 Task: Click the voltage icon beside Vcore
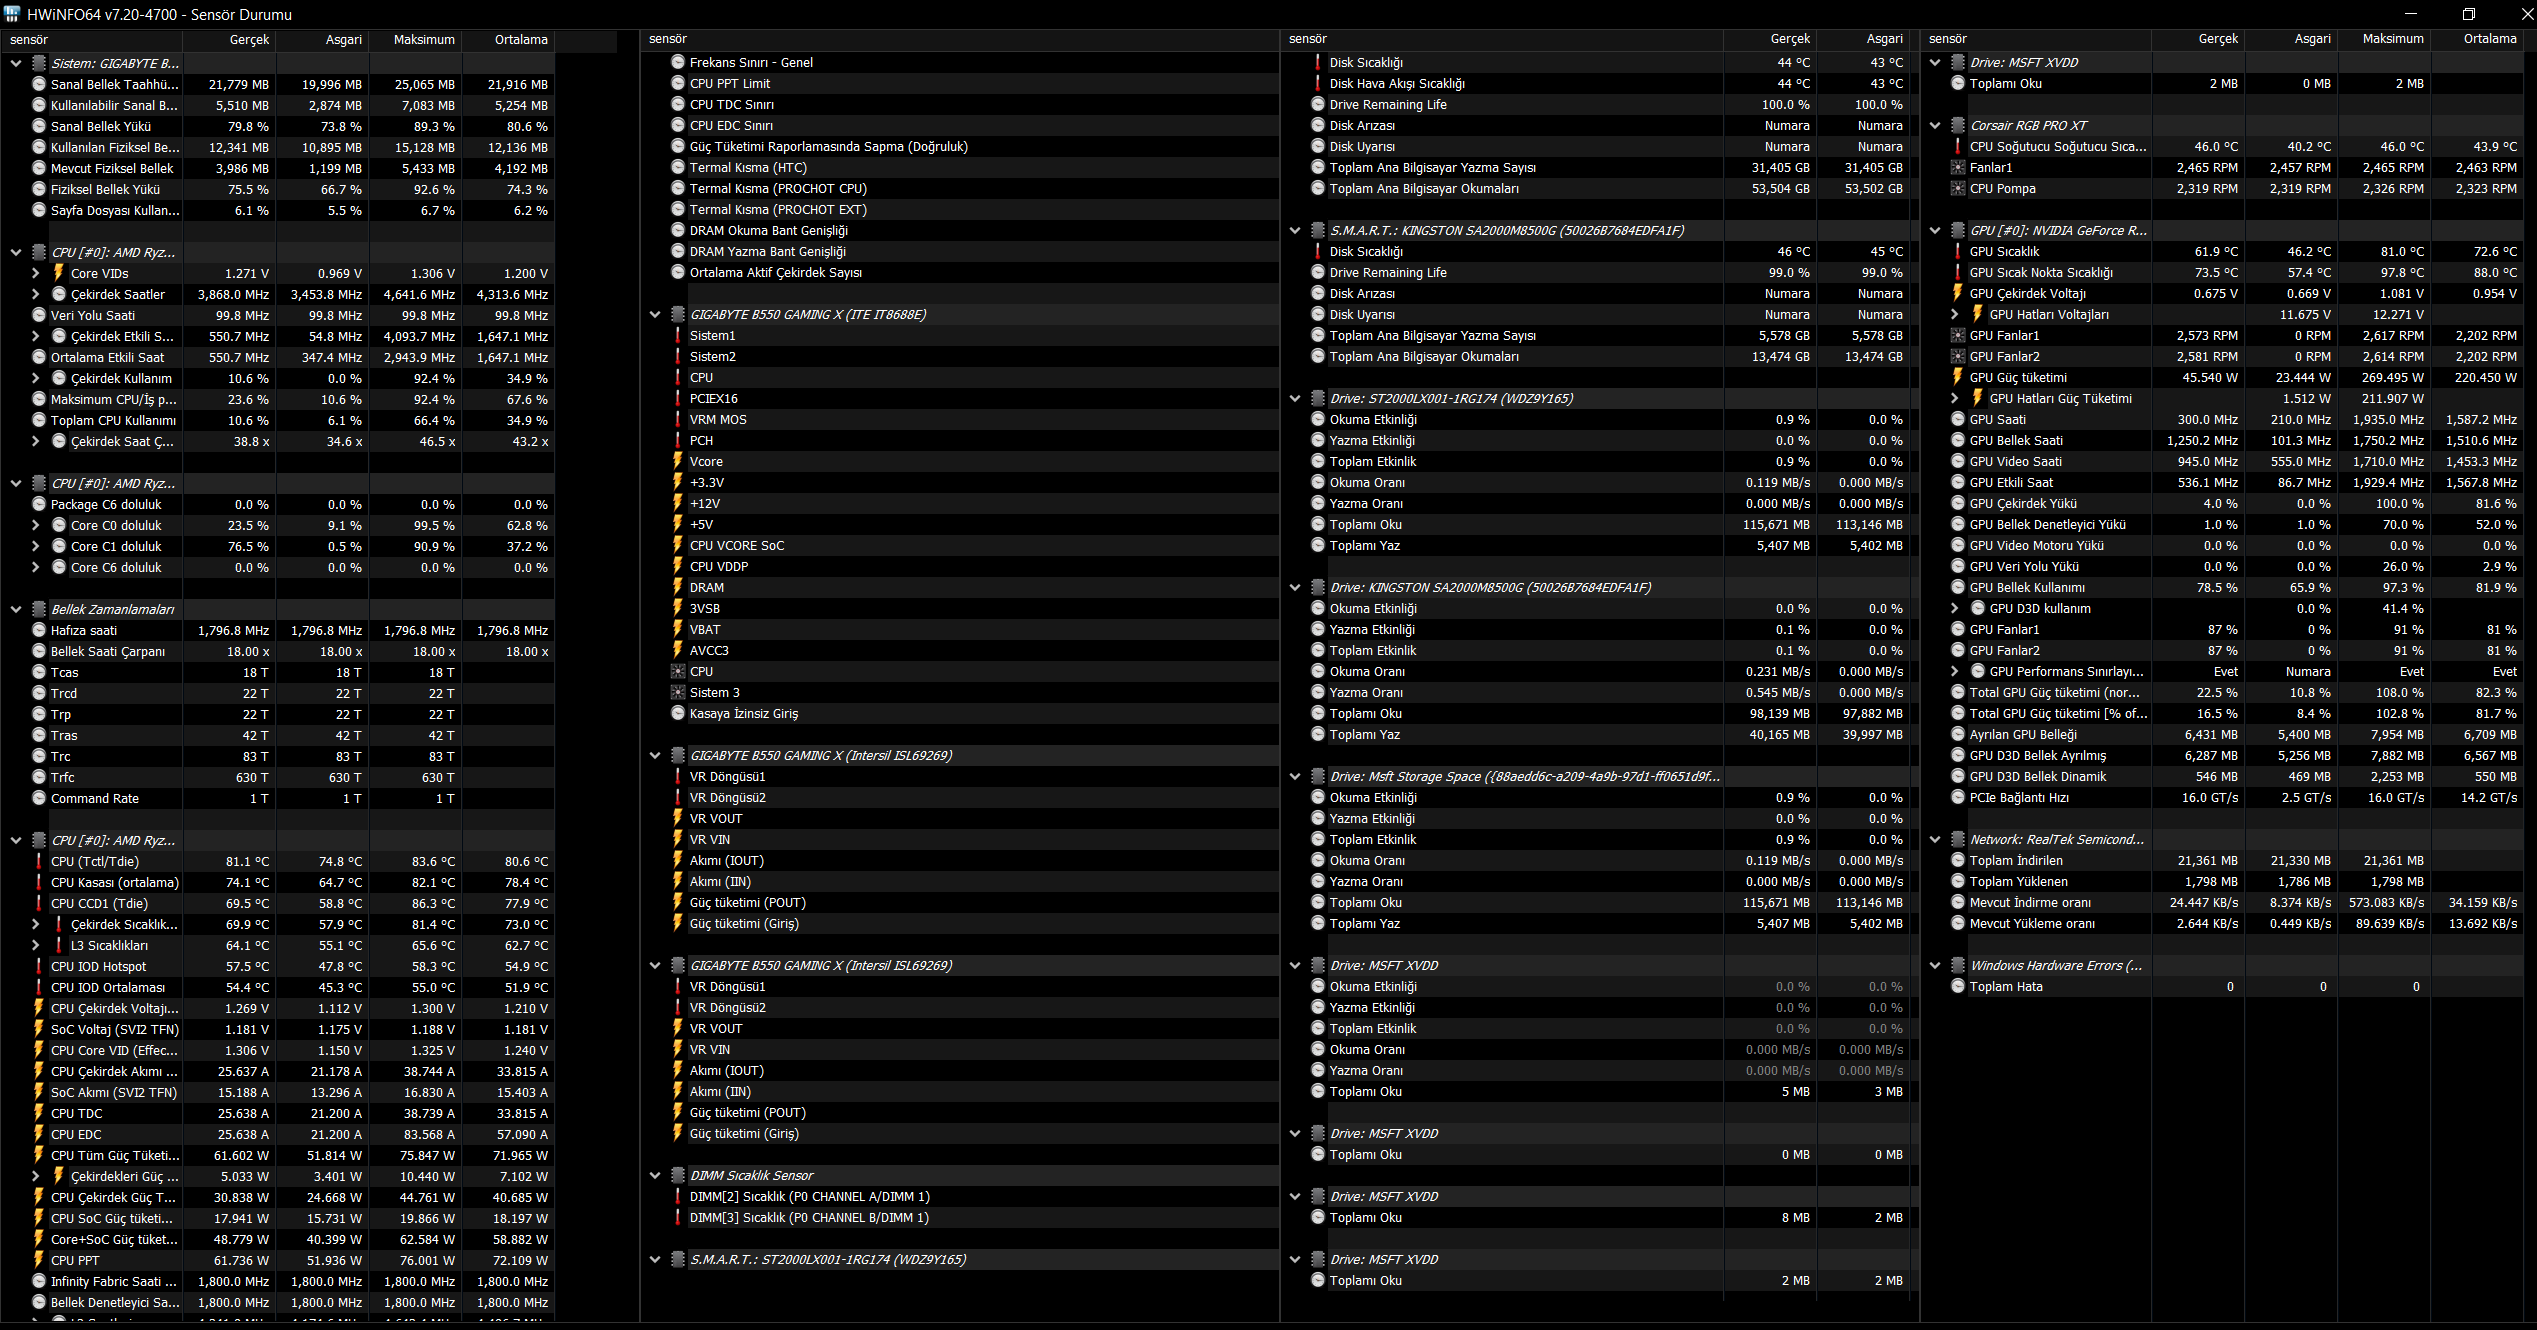coord(678,461)
